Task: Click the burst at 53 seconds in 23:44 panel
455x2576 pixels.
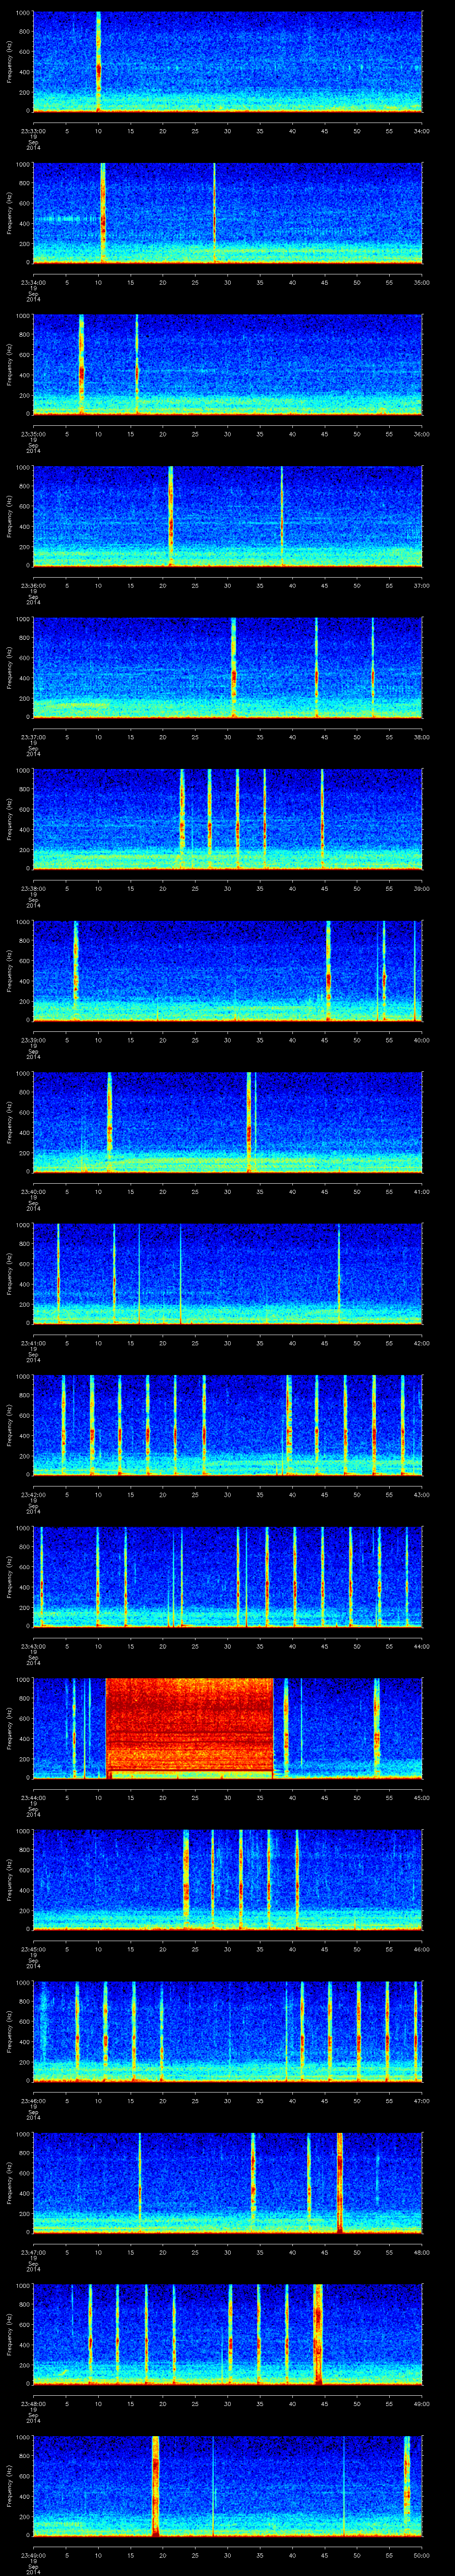Action: click(376, 1727)
